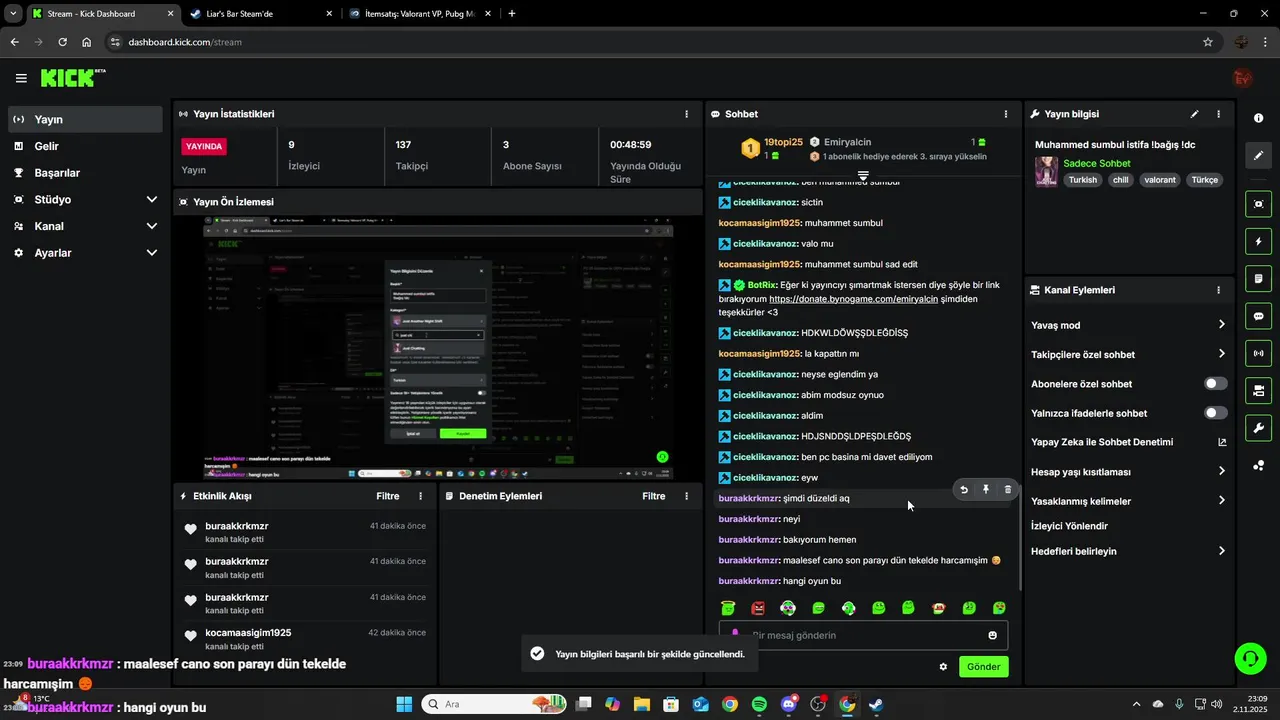Open Etkinlik Akışı three-dot options
The height and width of the screenshot is (720, 1280).
click(x=420, y=496)
